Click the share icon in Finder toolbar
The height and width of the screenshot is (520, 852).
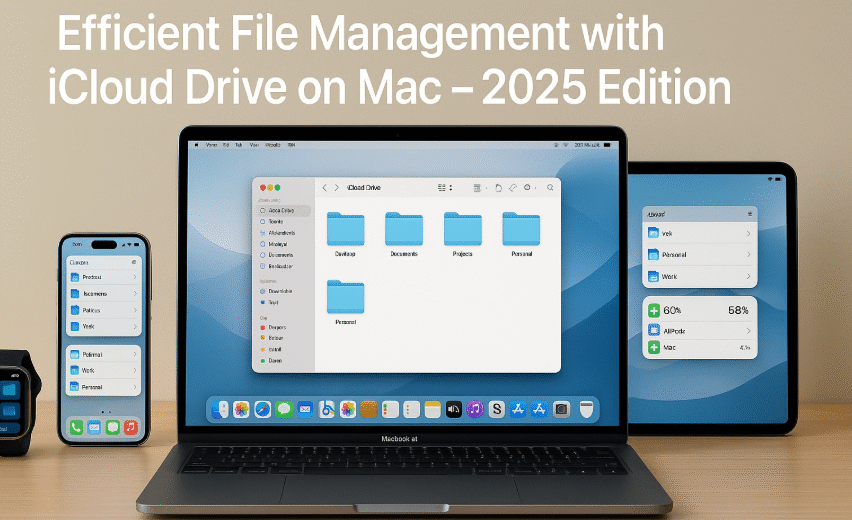(498, 187)
